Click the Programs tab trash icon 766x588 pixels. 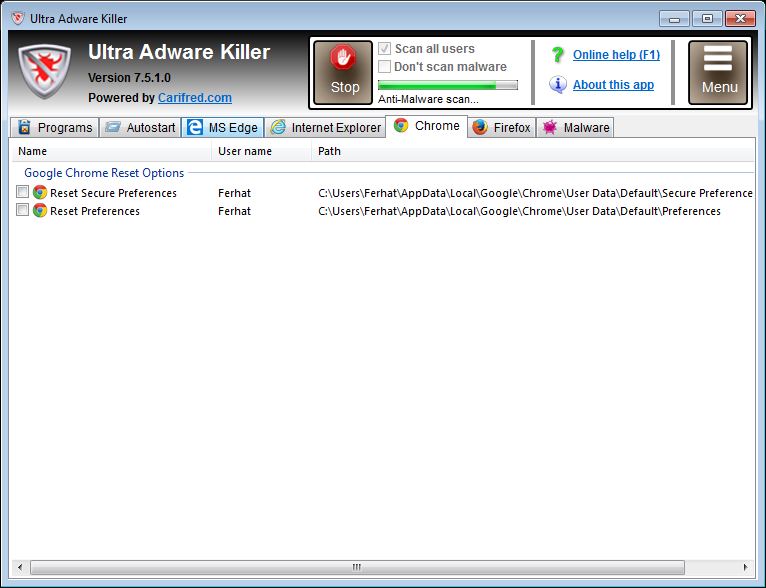(24, 127)
